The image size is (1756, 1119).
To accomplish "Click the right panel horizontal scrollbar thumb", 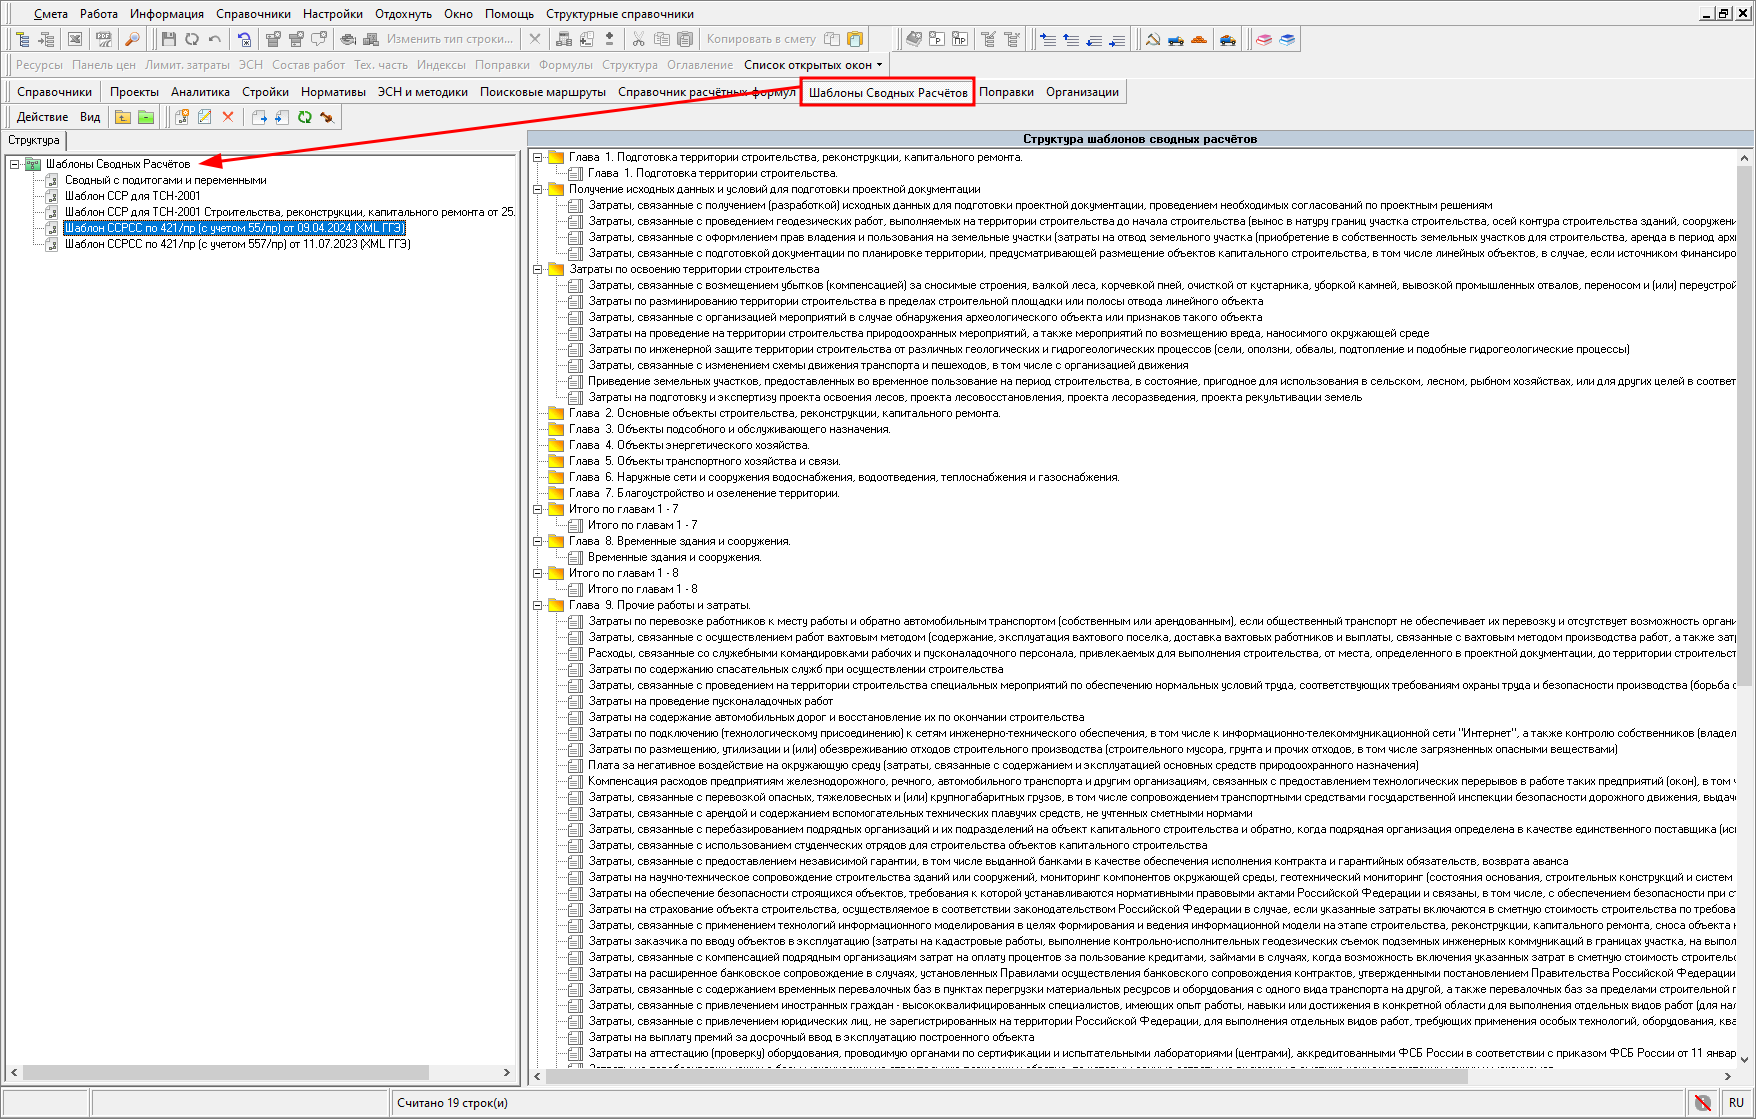I will tap(1006, 1076).
